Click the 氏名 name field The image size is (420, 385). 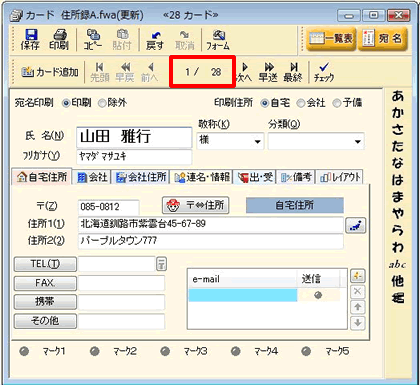coord(134,137)
